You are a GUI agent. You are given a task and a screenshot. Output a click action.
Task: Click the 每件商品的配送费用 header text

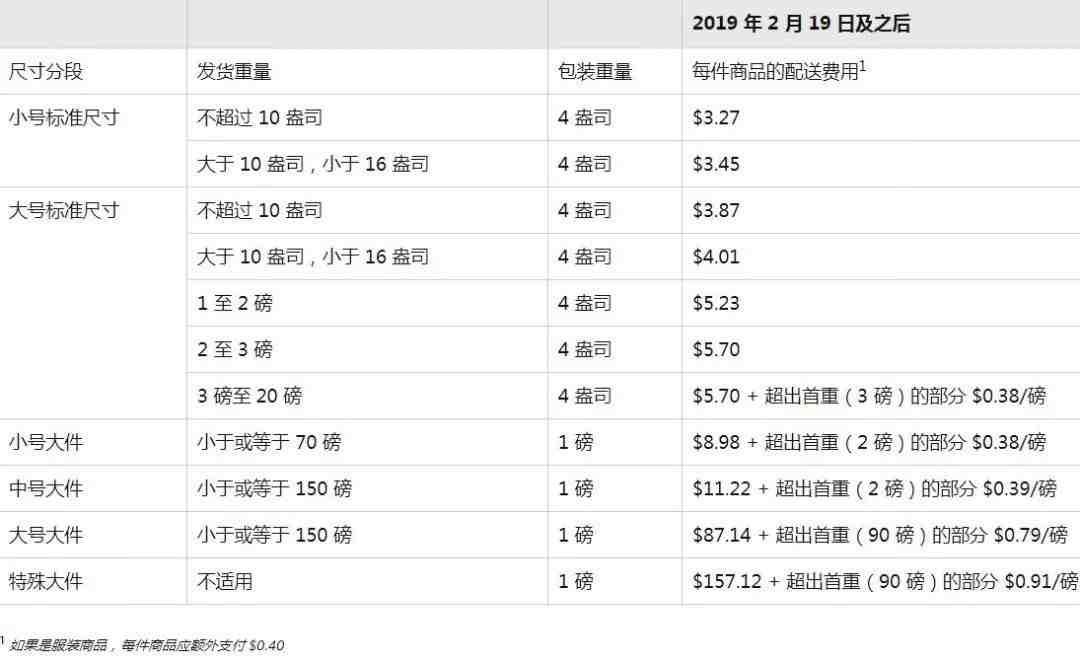tap(776, 72)
